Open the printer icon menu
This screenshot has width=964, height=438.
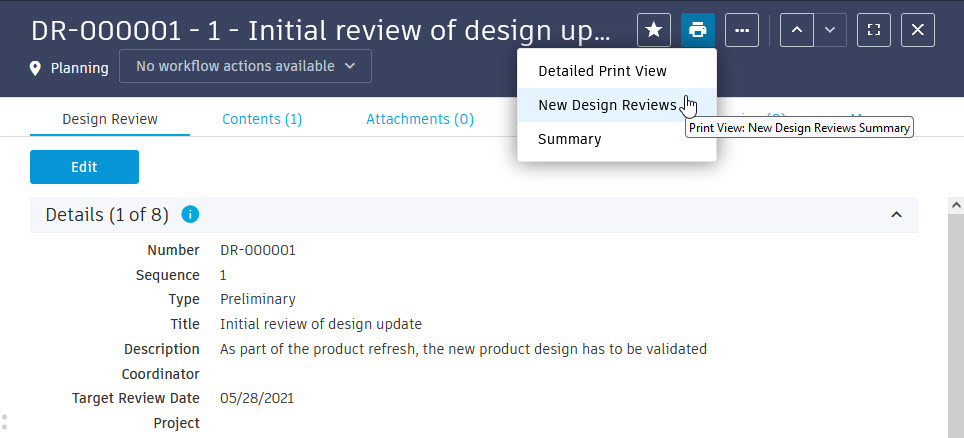point(698,30)
